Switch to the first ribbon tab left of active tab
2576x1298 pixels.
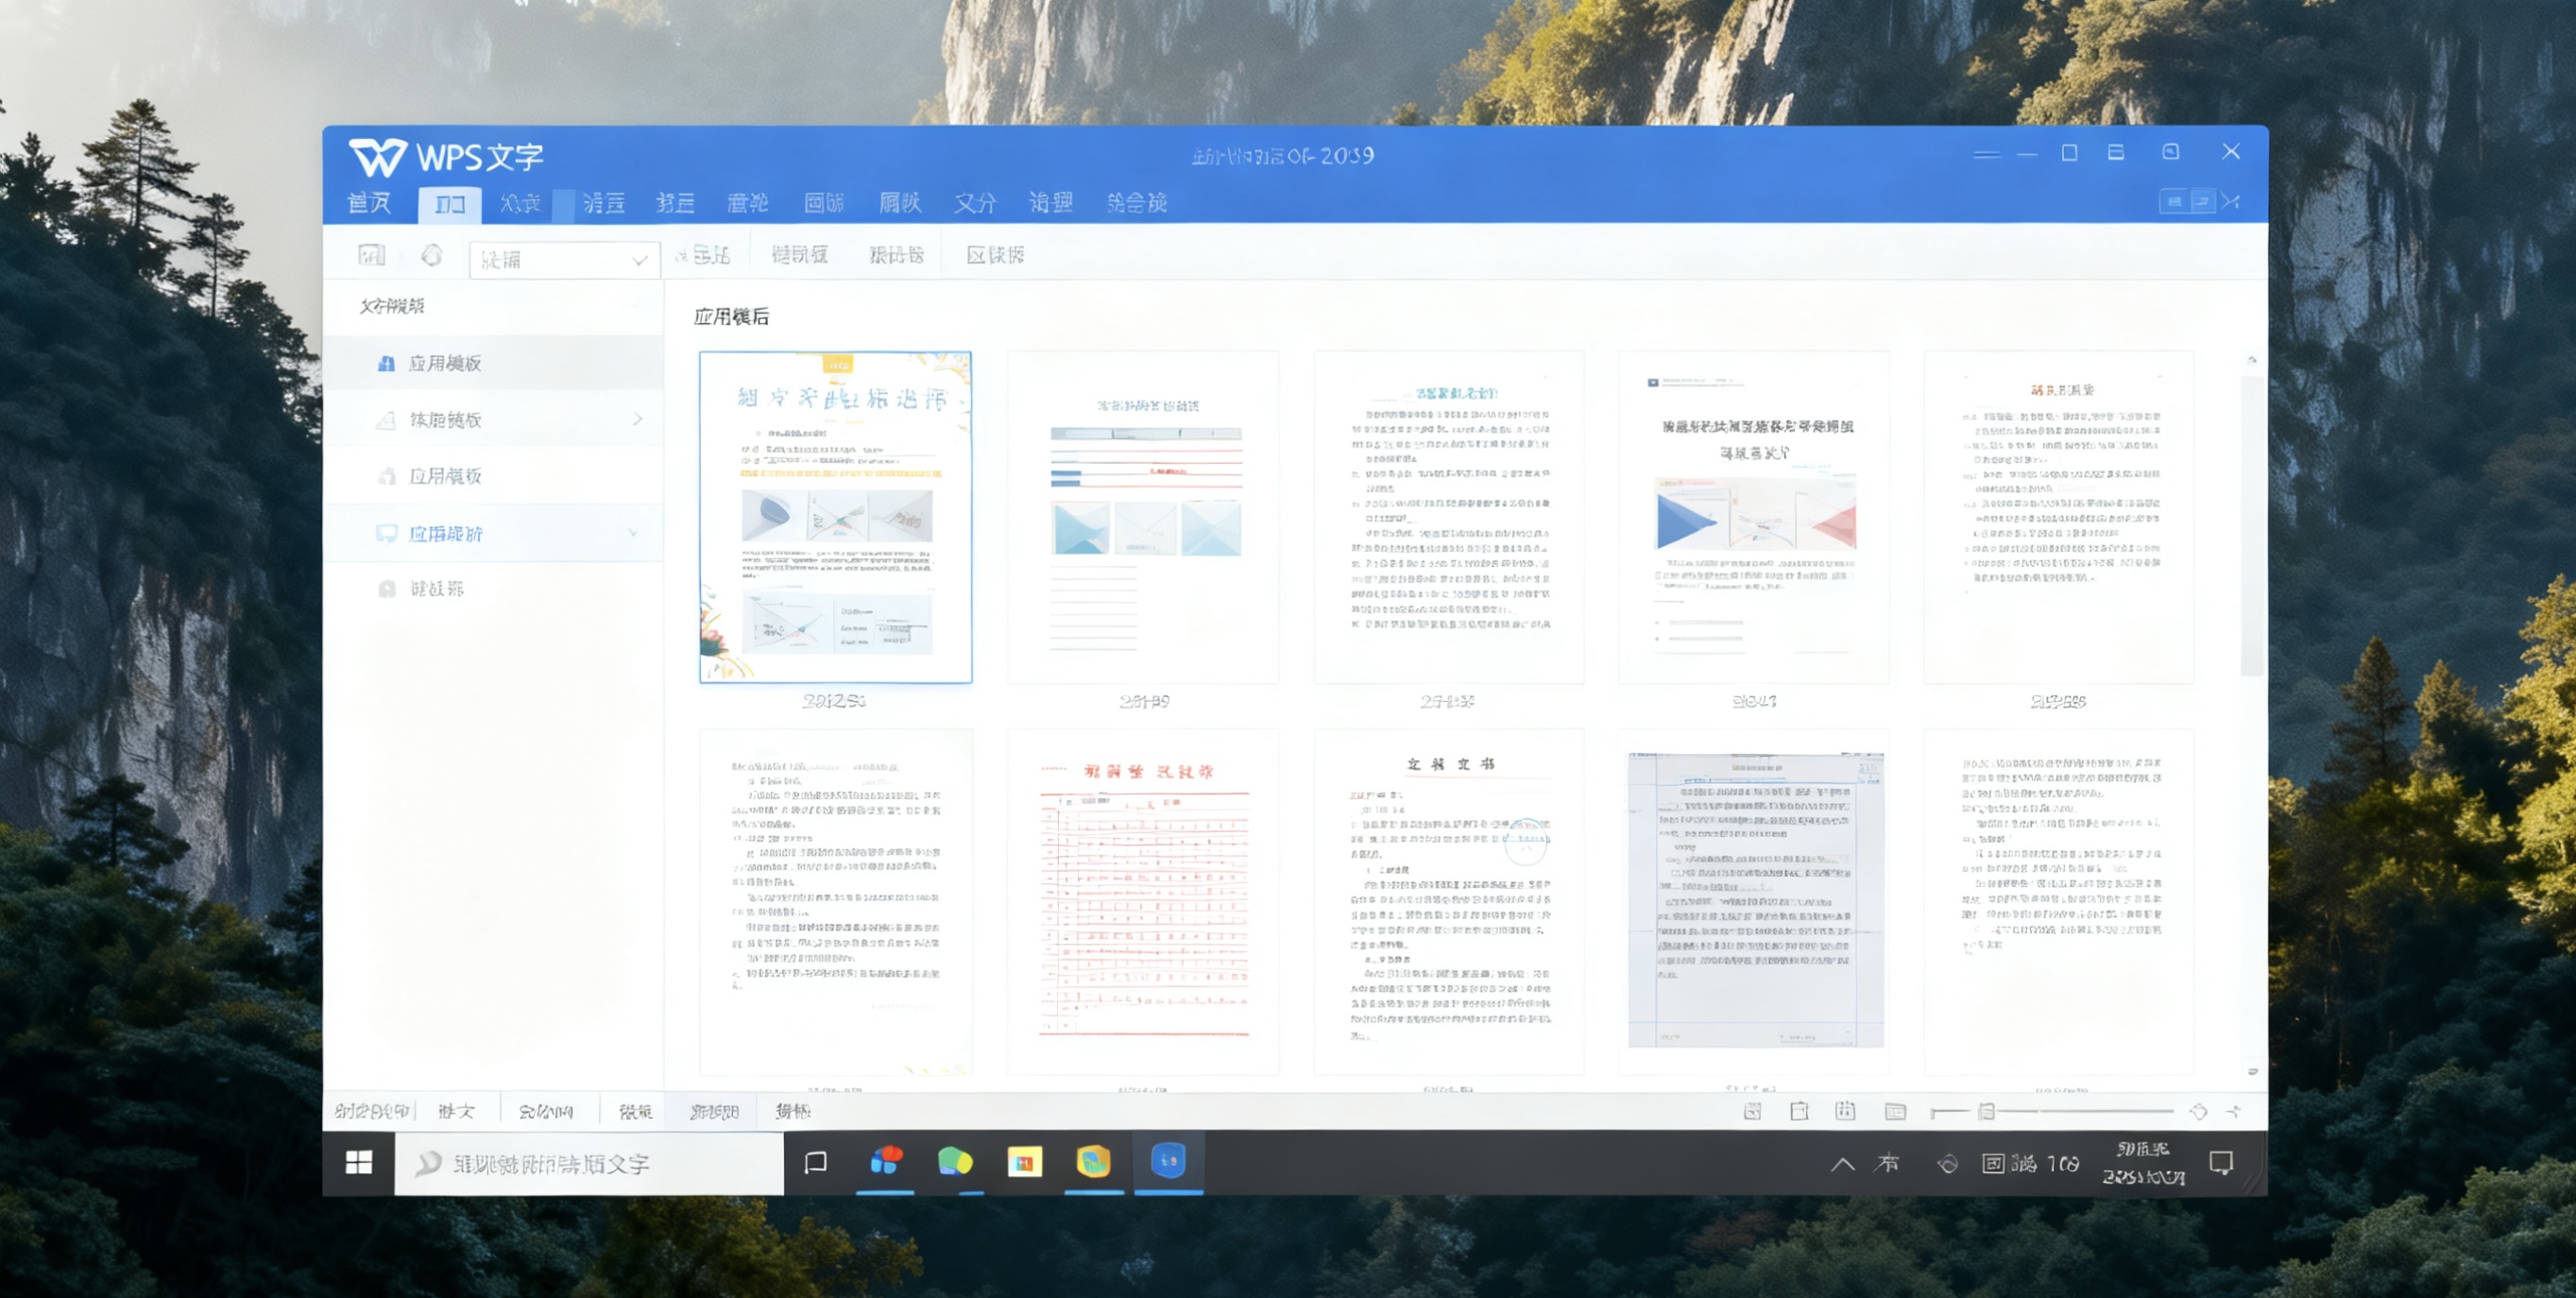(x=369, y=203)
